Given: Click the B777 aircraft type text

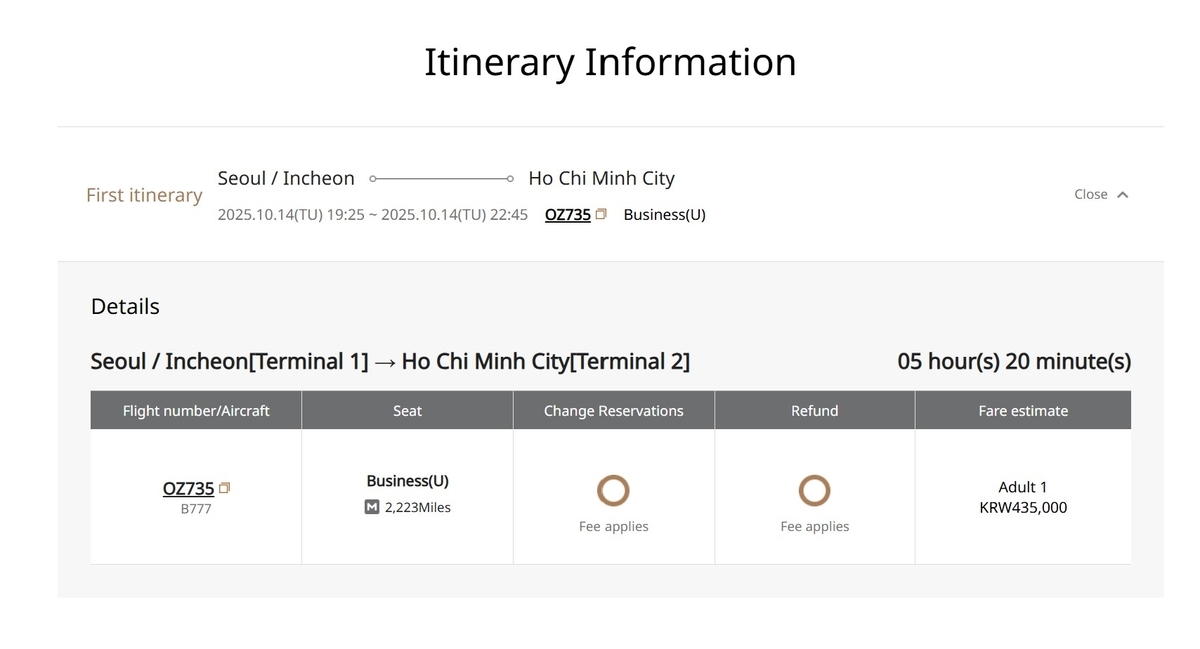Looking at the screenshot, I should [196, 509].
